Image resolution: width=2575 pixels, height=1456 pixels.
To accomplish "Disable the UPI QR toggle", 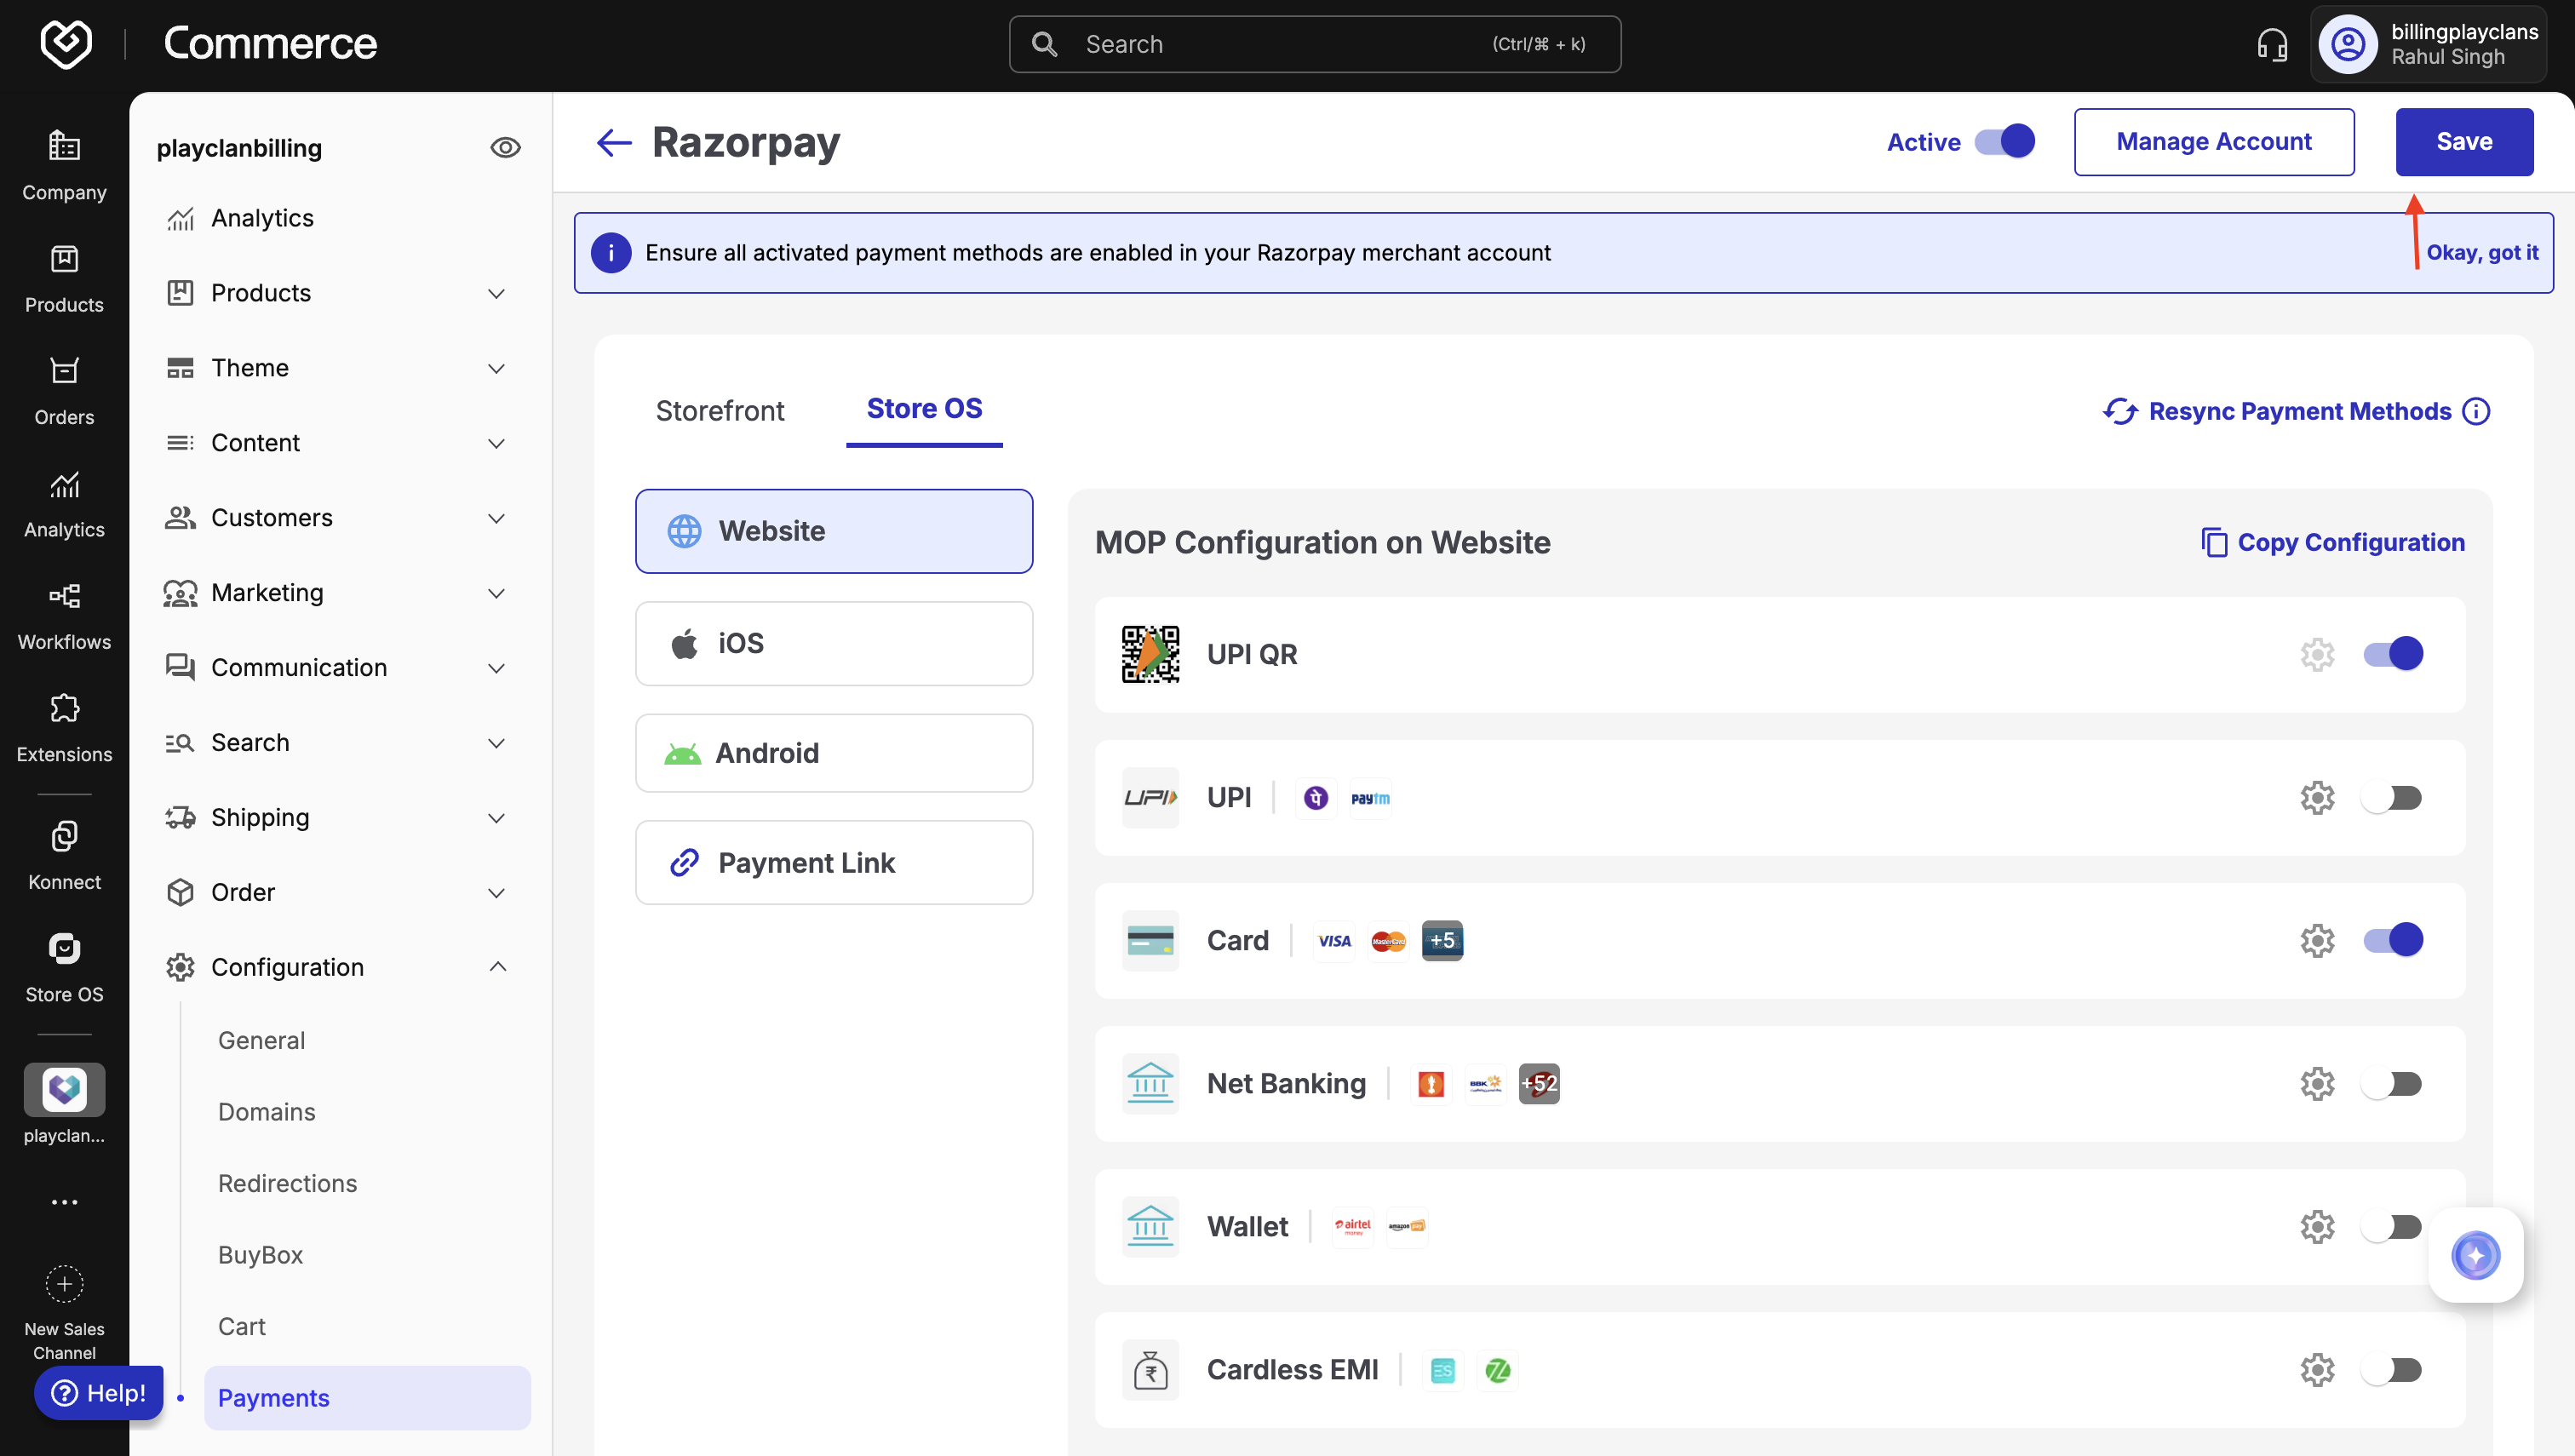I will pyautogui.click(x=2391, y=654).
